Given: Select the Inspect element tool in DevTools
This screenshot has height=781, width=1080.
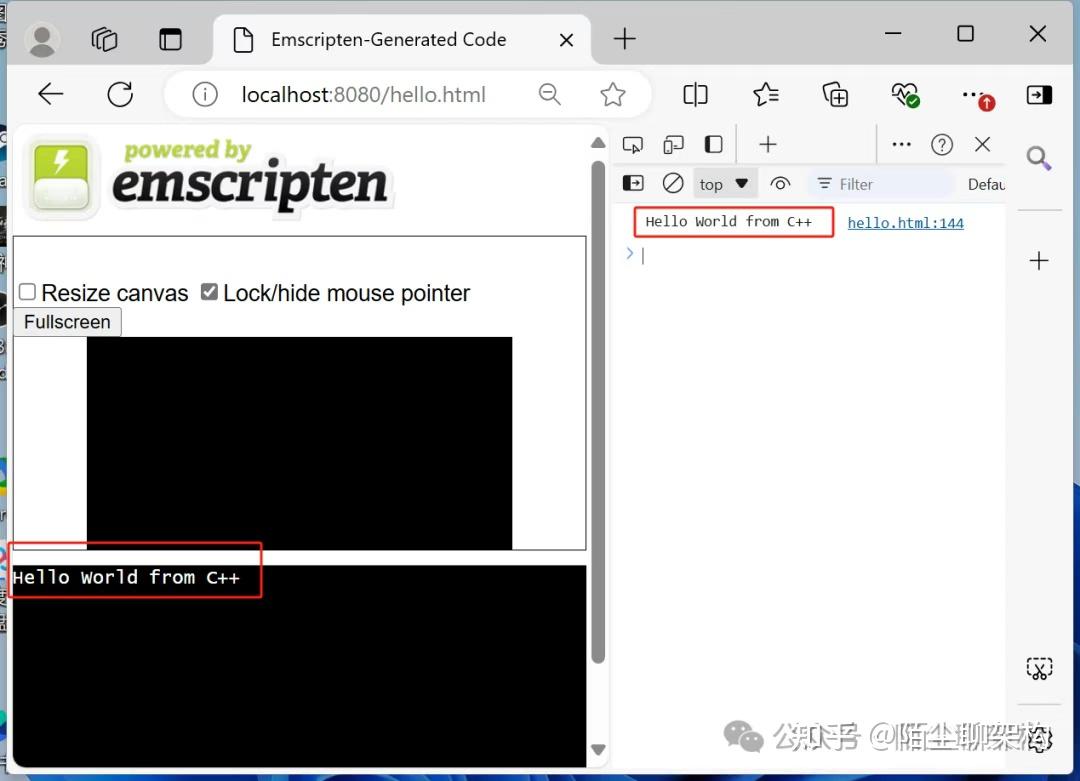Looking at the screenshot, I should point(633,144).
